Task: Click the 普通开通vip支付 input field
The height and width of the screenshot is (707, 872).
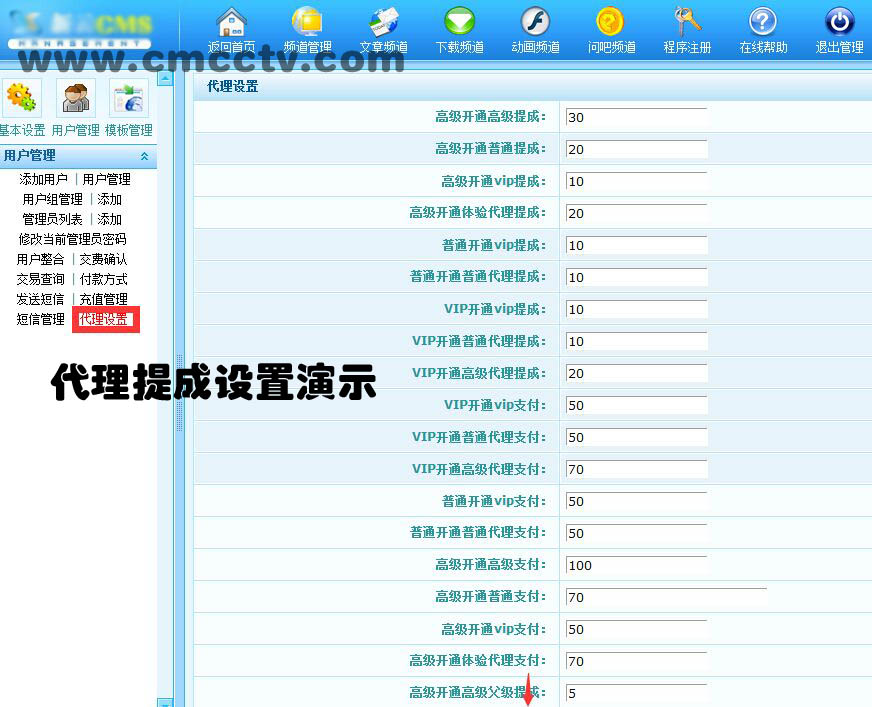Action: (x=636, y=501)
